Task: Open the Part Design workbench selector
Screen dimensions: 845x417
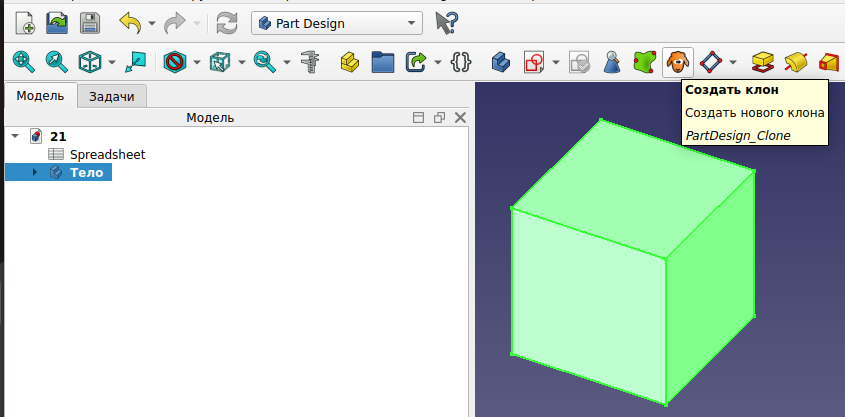Action: click(337, 23)
